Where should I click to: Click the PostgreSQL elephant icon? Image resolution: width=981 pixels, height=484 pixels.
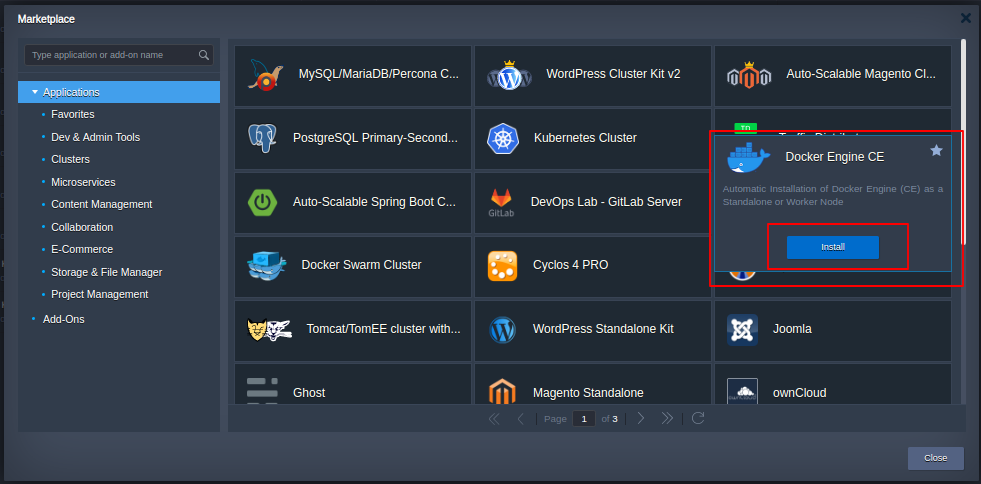tap(263, 138)
